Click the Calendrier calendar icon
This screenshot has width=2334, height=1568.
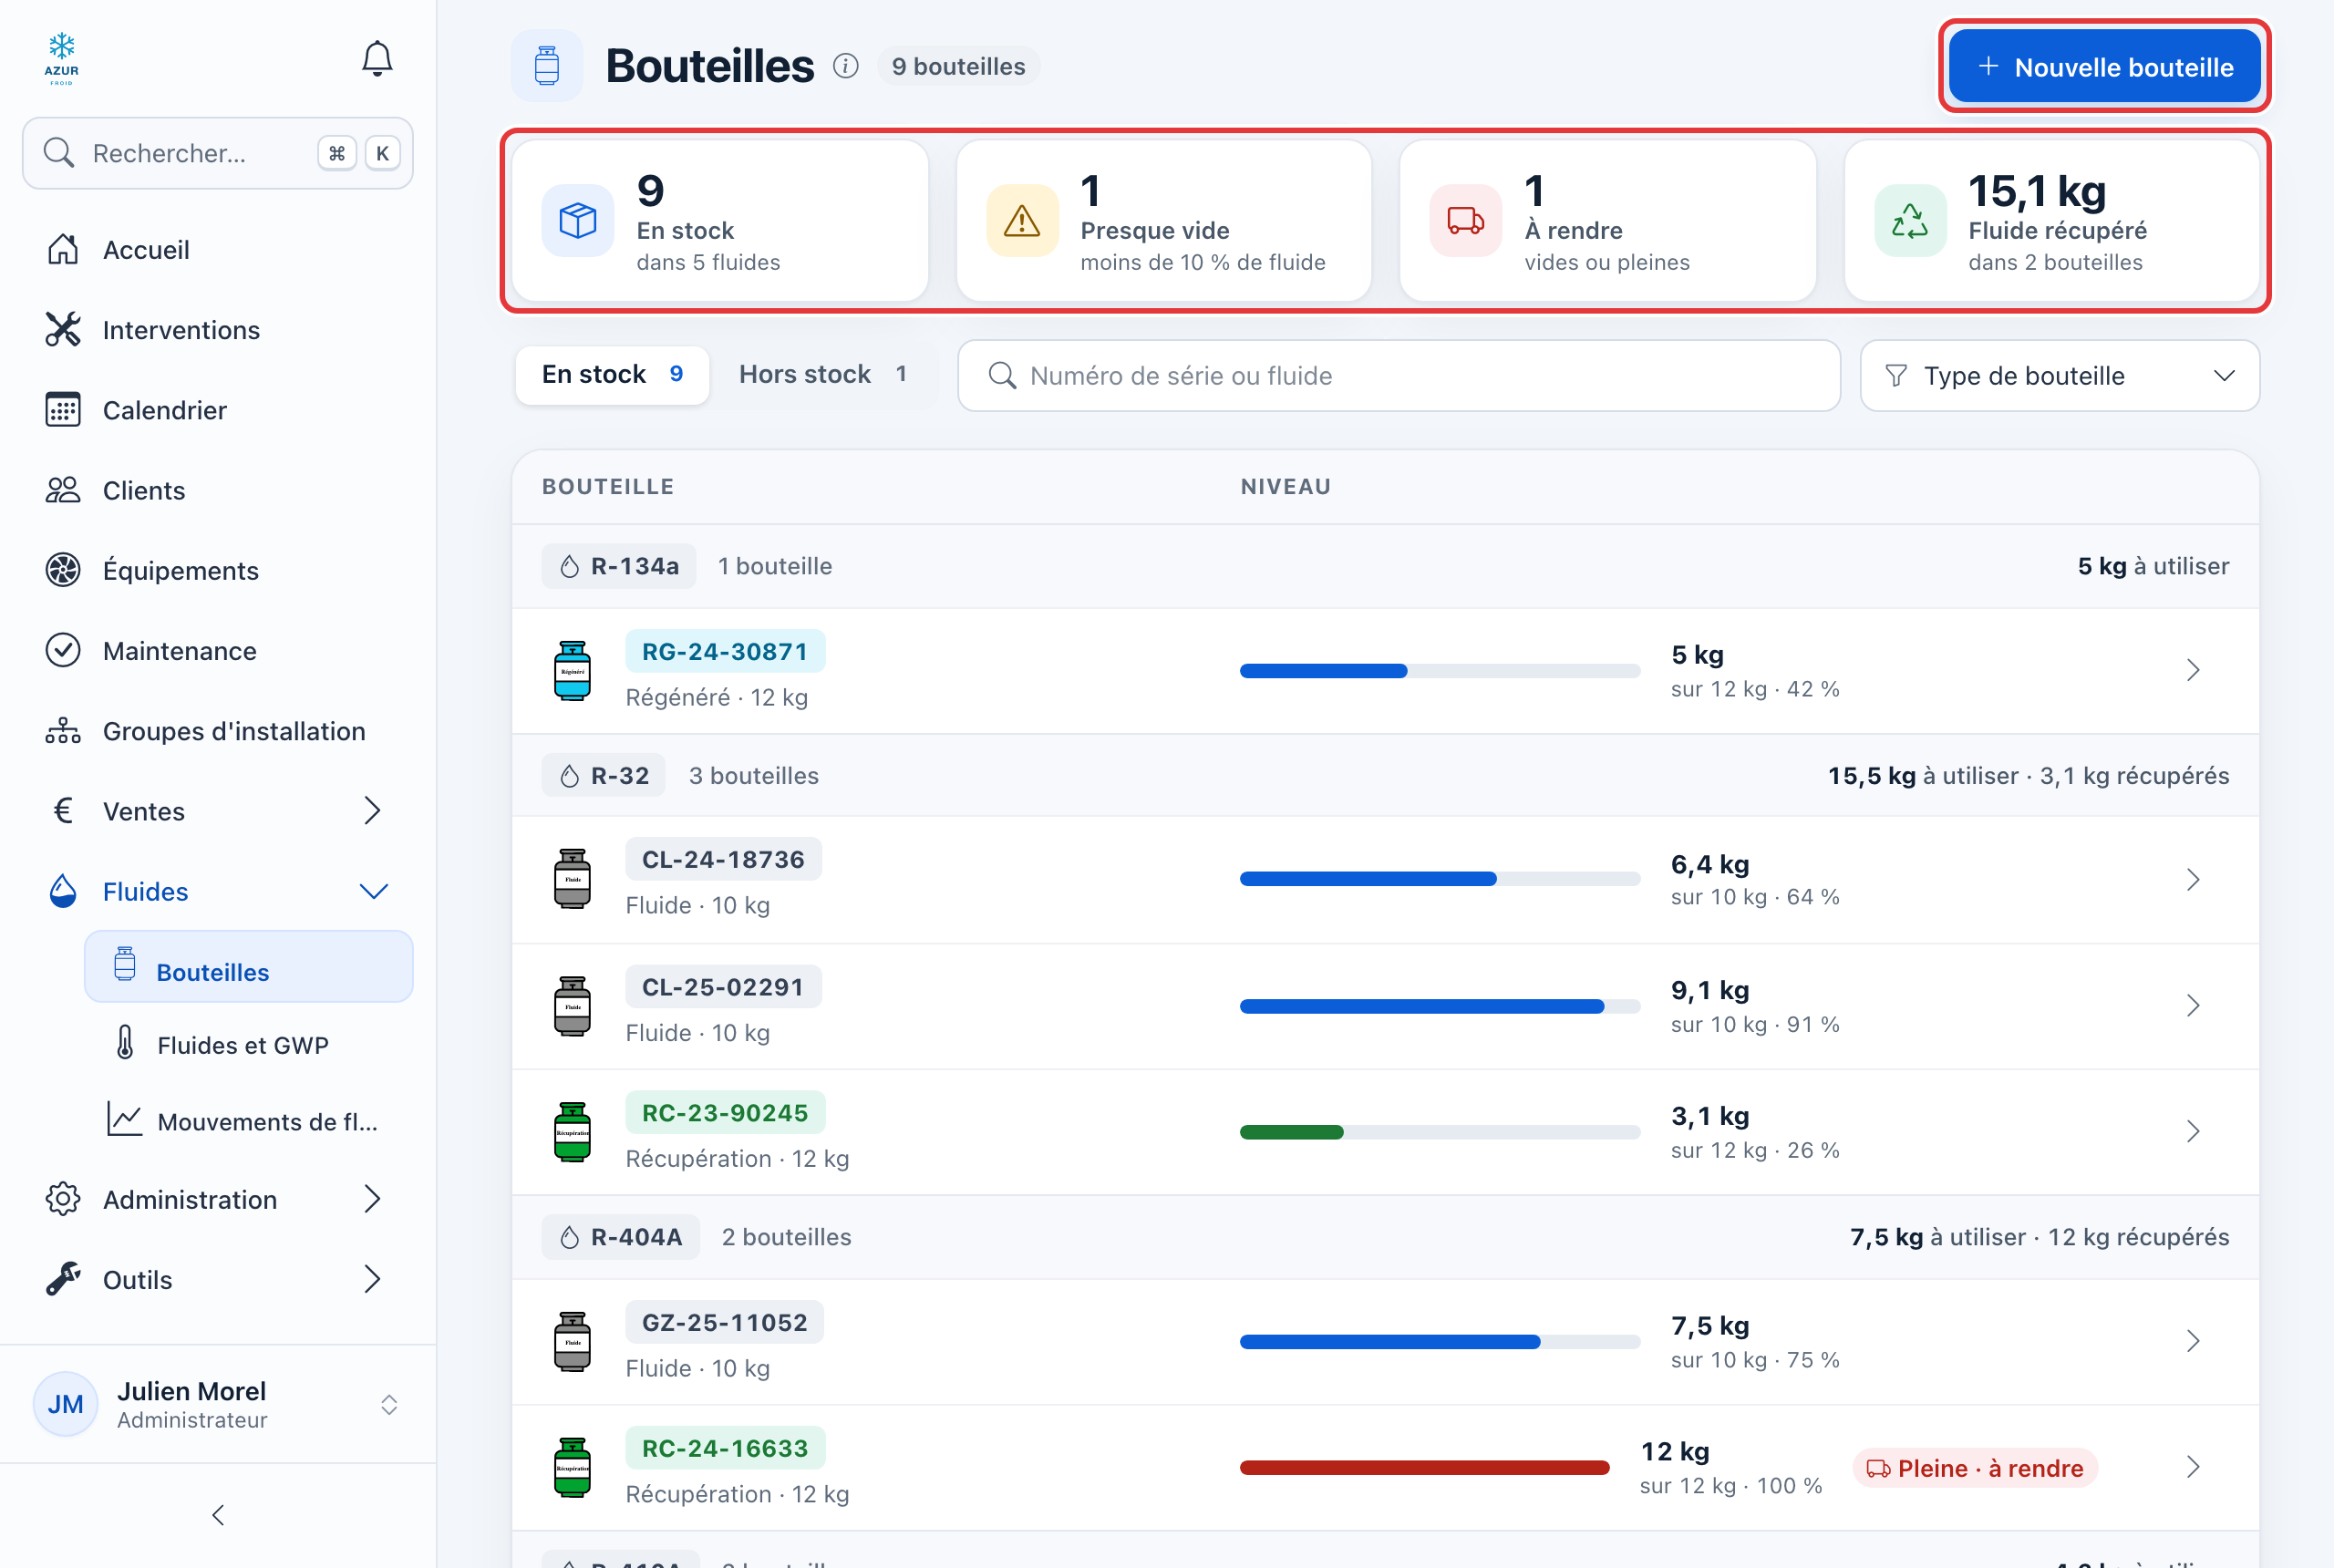click(x=63, y=409)
